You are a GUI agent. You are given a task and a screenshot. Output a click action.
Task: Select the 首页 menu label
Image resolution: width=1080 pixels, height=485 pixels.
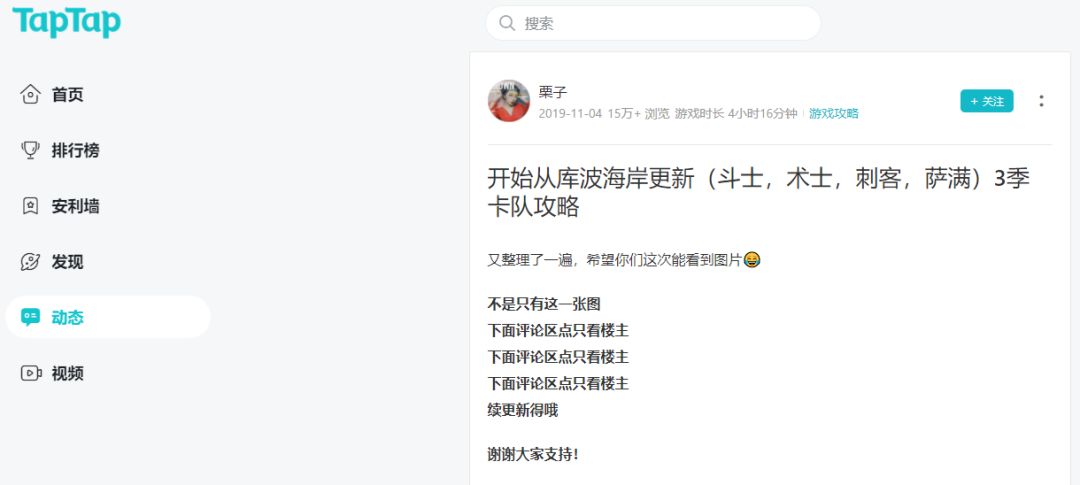click(x=68, y=94)
